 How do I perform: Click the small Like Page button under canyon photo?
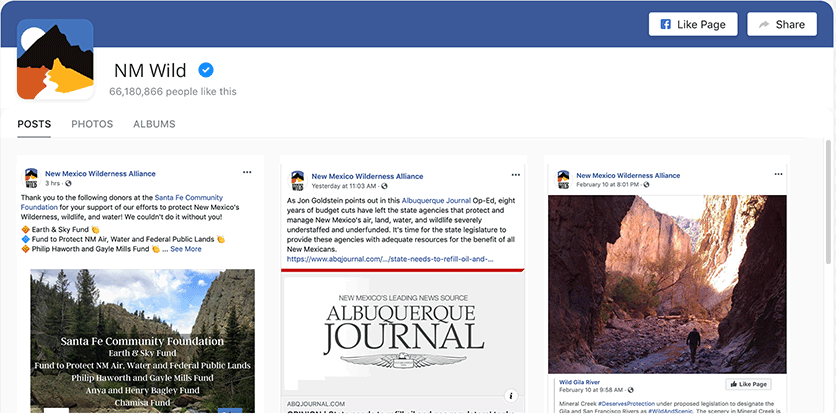pyautogui.click(x=747, y=384)
